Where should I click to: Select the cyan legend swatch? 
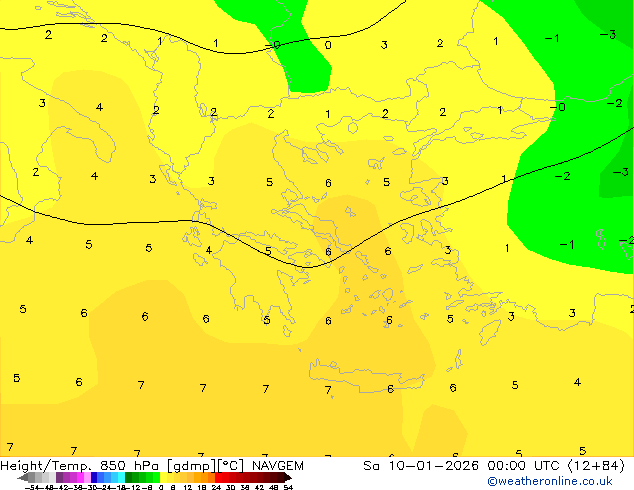click(x=121, y=477)
